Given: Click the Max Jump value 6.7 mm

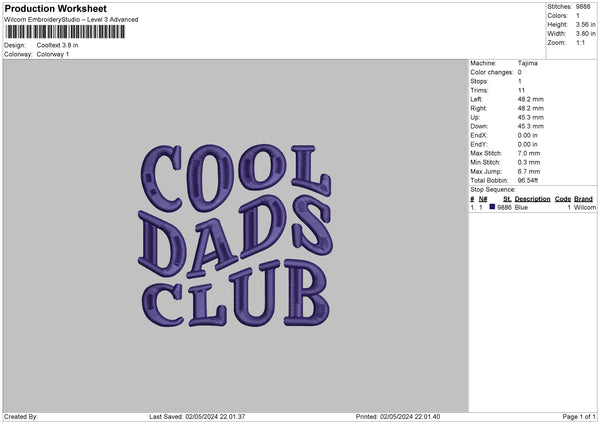Looking at the screenshot, I should tap(529, 171).
